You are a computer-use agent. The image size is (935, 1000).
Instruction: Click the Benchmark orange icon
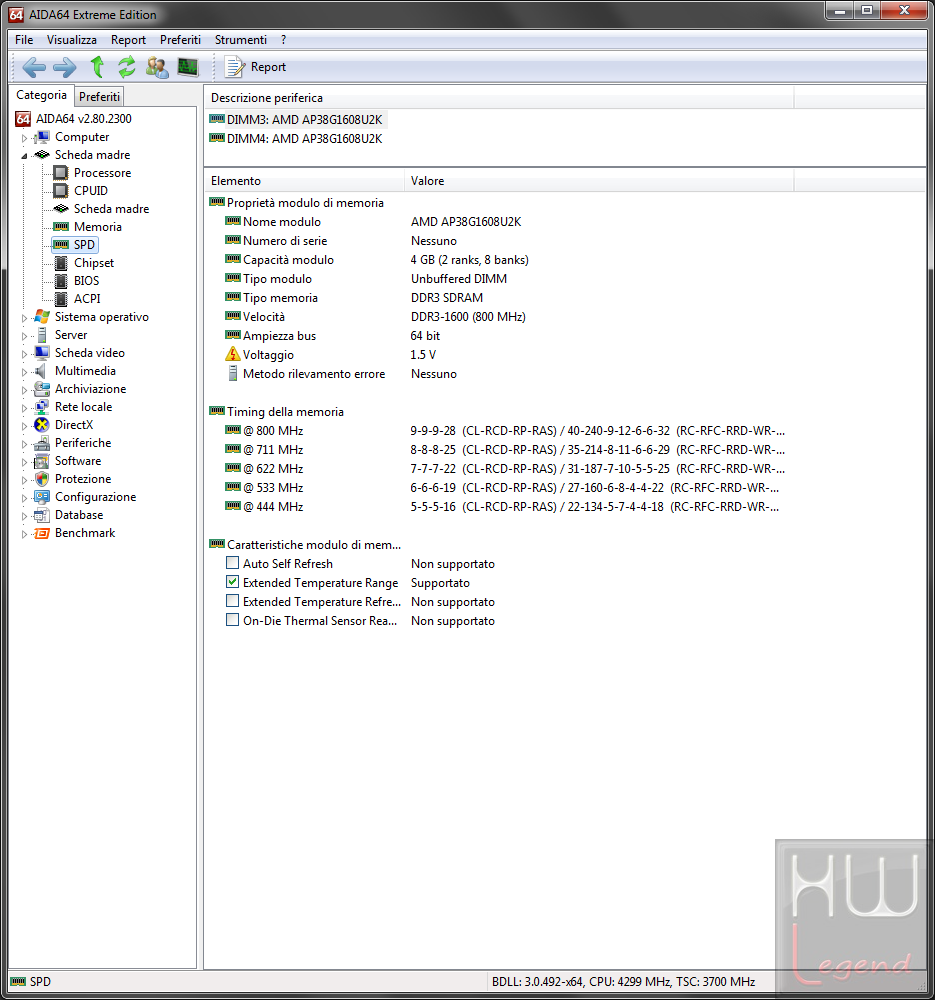click(42, 533)
